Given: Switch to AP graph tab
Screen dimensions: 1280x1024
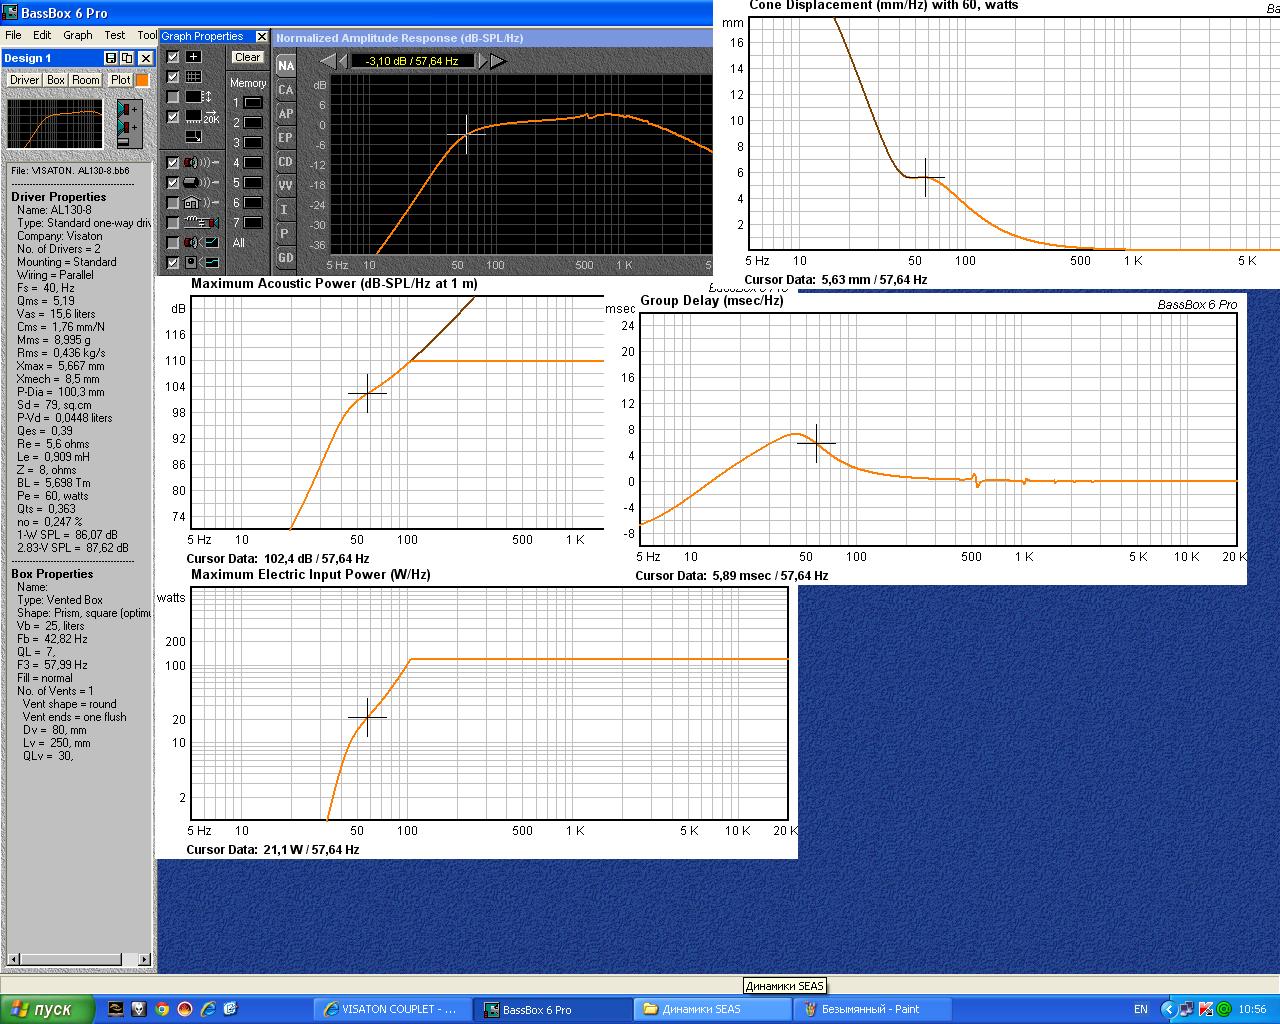Looking at the screenshot, I should tap(286, 114).
